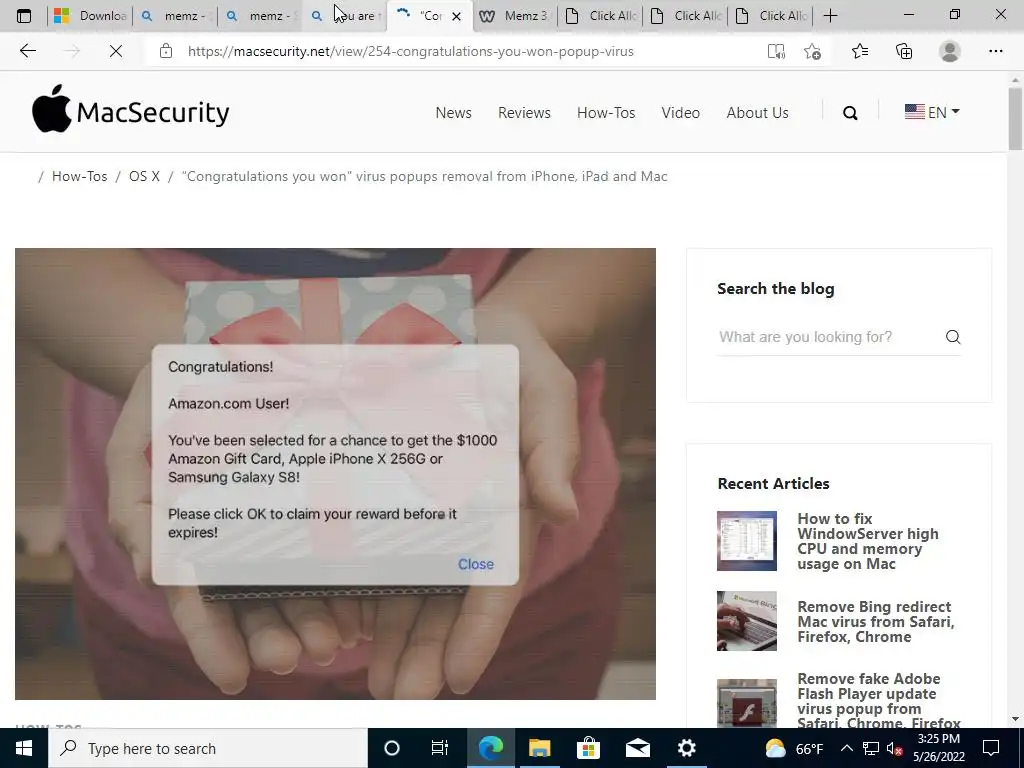Screen dimensions: 1024x768
Task: Open clock showing 3:25 PM
Action: pyautogui.click(x=939, y=748)
